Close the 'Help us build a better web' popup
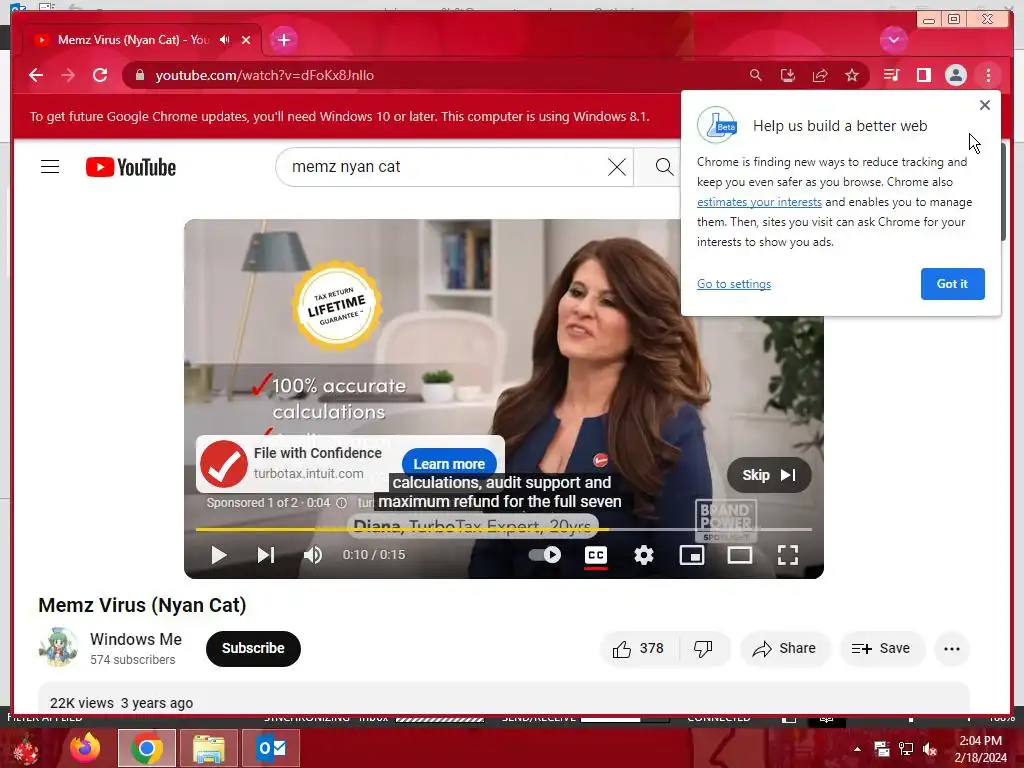Viewport: 1024px width, 768px height. 985,105
